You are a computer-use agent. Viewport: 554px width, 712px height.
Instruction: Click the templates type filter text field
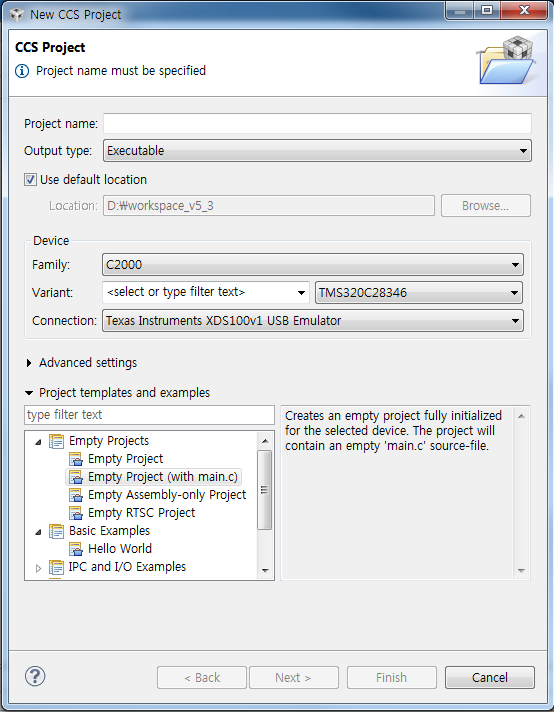coord(149,415)
